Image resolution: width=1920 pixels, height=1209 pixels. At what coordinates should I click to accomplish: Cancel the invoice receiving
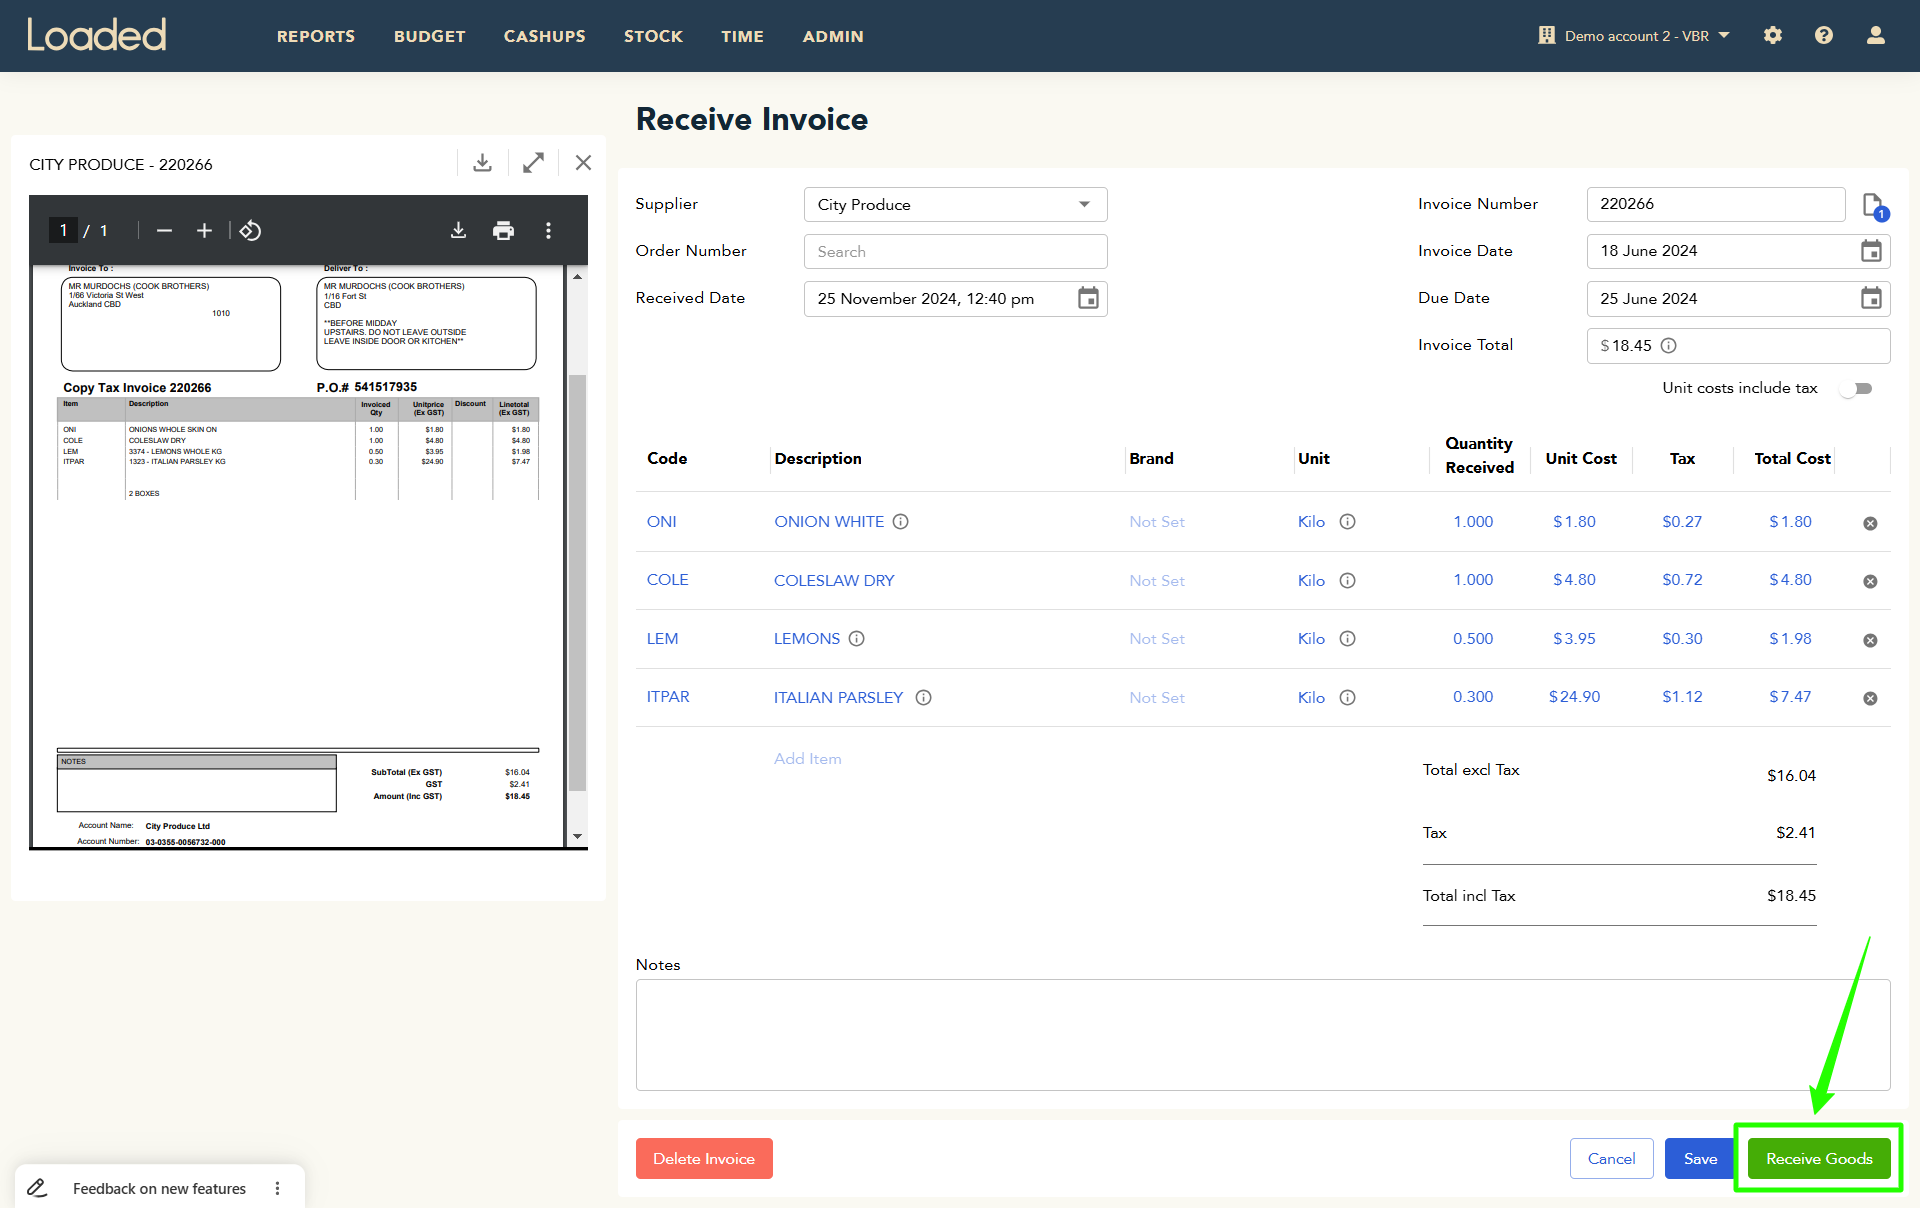click(x=1611, y=1158)
